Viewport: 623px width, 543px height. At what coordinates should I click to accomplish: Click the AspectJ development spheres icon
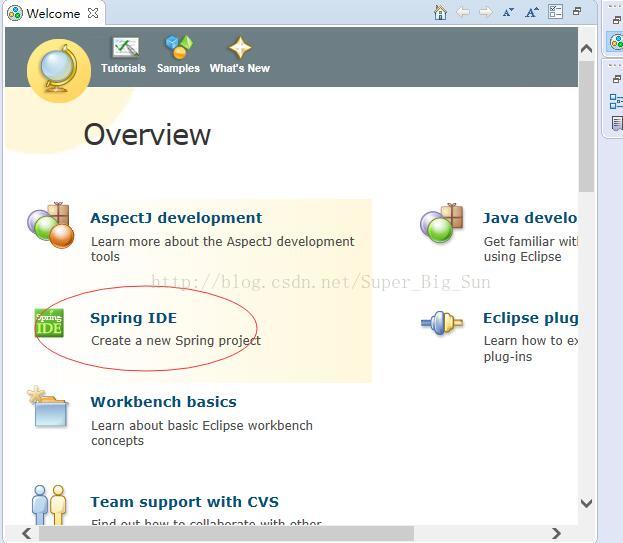(51, 225)
